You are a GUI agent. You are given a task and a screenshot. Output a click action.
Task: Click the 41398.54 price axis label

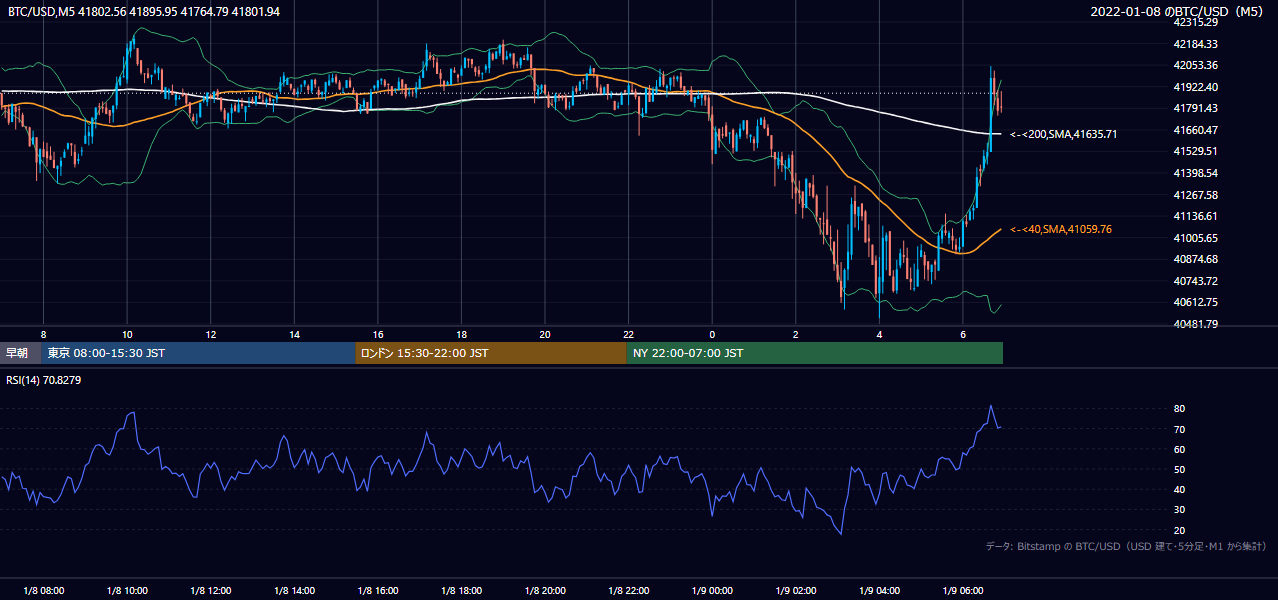coord(1196,173)
